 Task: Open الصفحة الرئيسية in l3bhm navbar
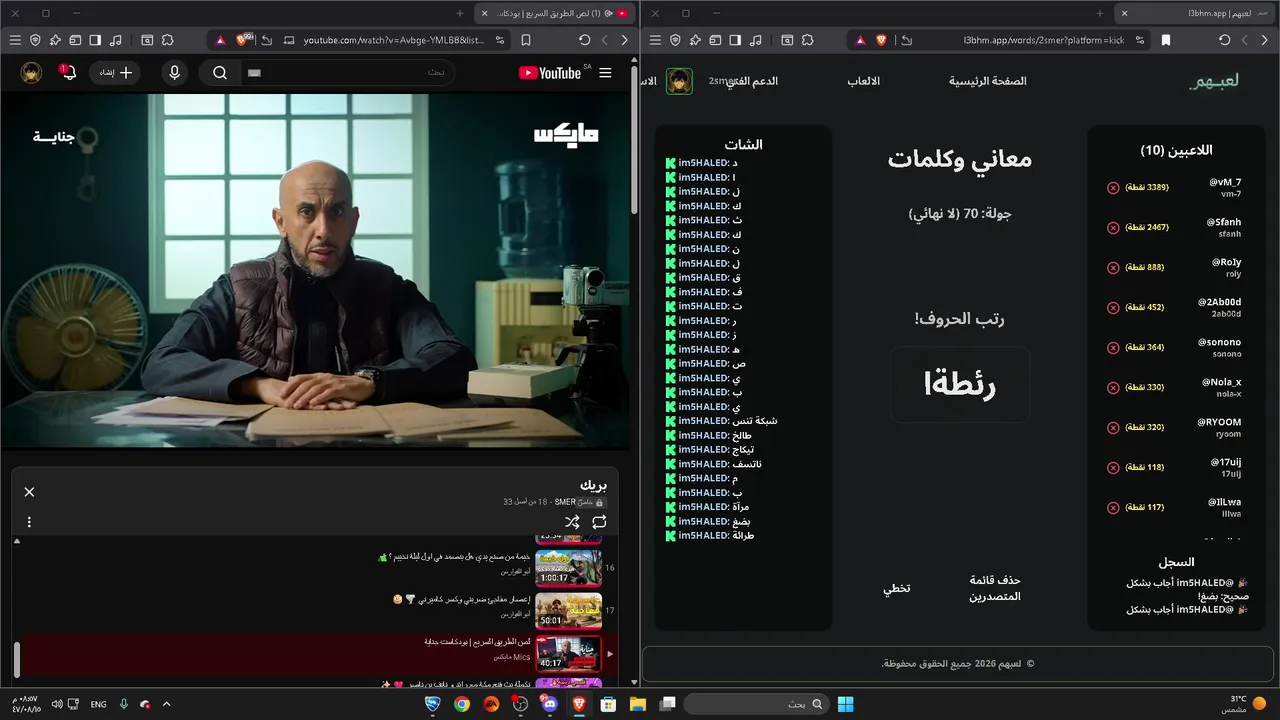click(988, 81)
